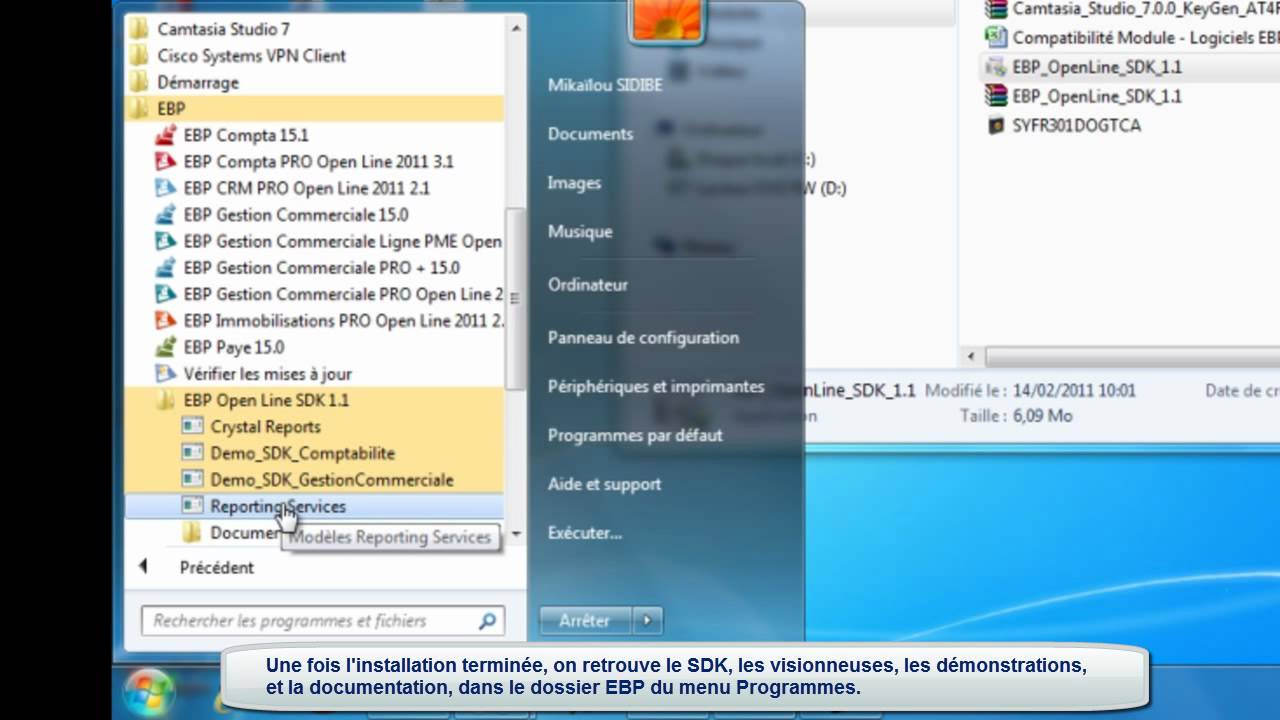The width and height of the screenshot is (1280, 720).
Task: Click the Taille : 6,09 Mo detail
Action: pos(1016,416)
